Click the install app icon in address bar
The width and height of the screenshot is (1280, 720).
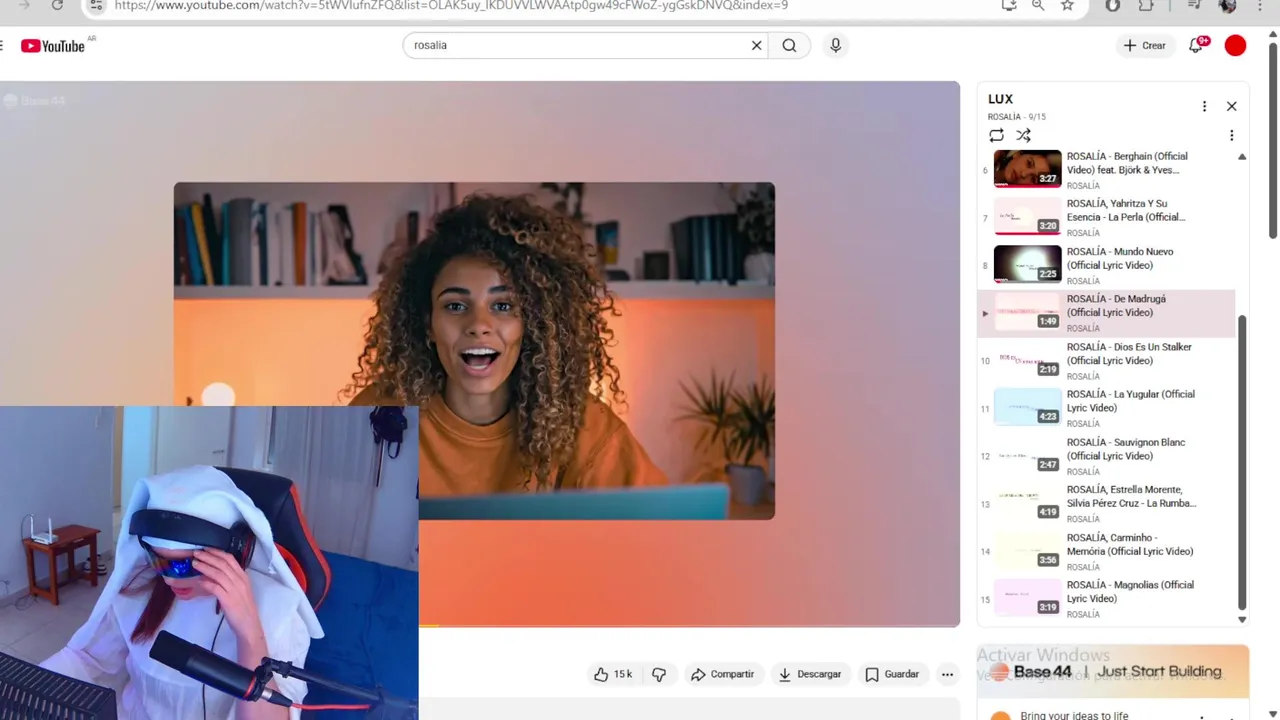click(x=1009, y=5)
